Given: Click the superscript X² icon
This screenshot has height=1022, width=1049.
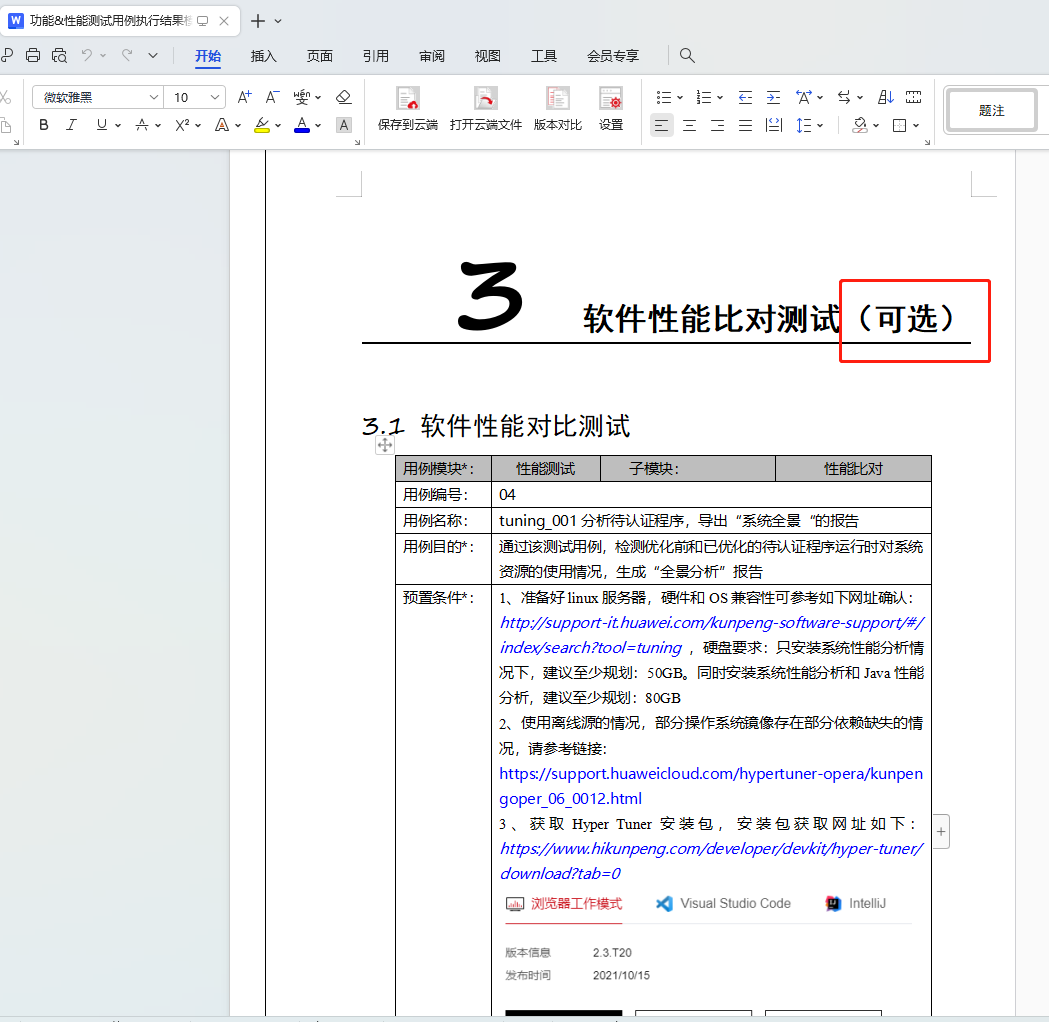Looking at the screenshot, I should 182,125.
